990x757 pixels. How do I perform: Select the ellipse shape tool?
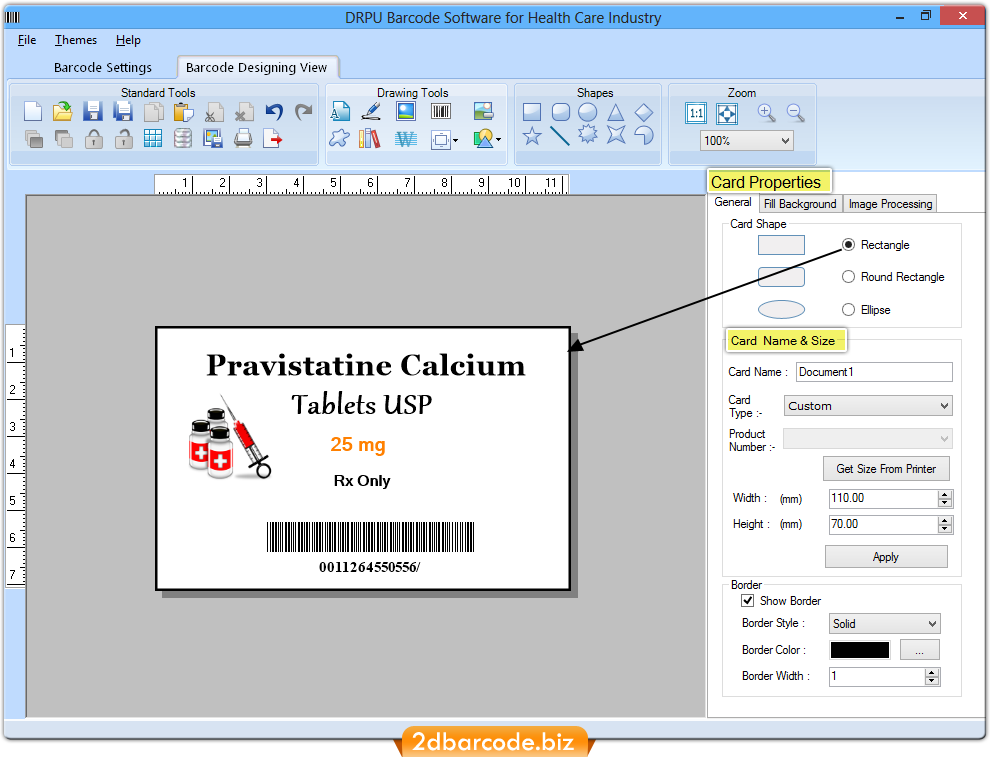(x=588, y=112)
